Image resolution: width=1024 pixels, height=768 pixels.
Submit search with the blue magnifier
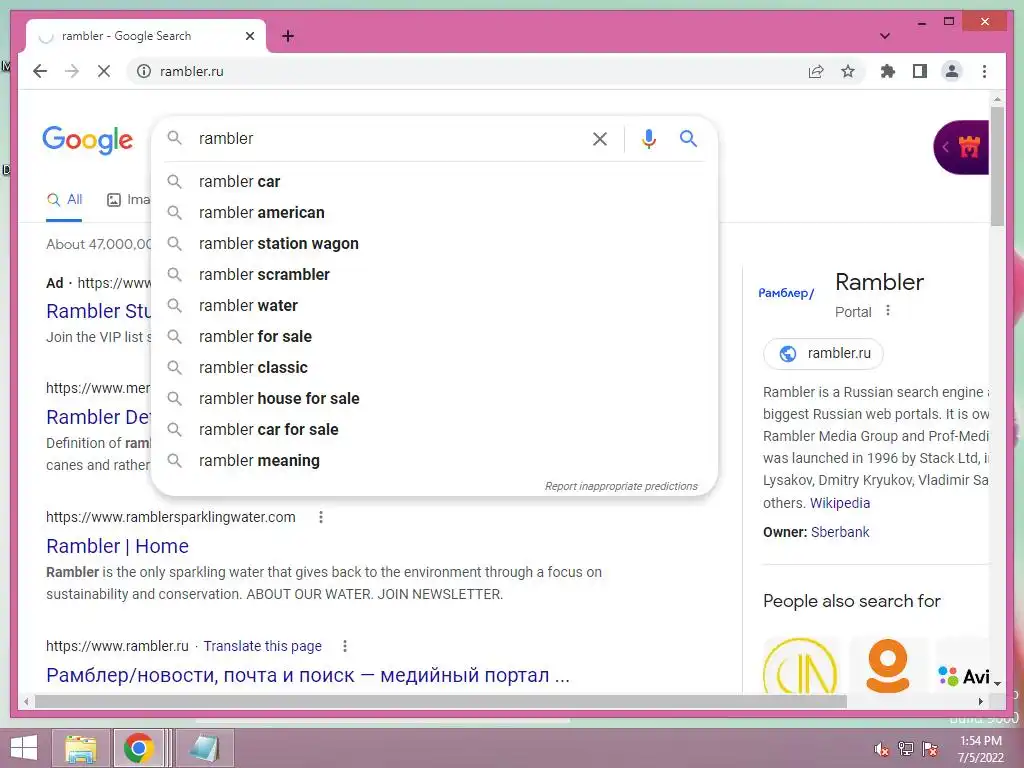point(688,138)
